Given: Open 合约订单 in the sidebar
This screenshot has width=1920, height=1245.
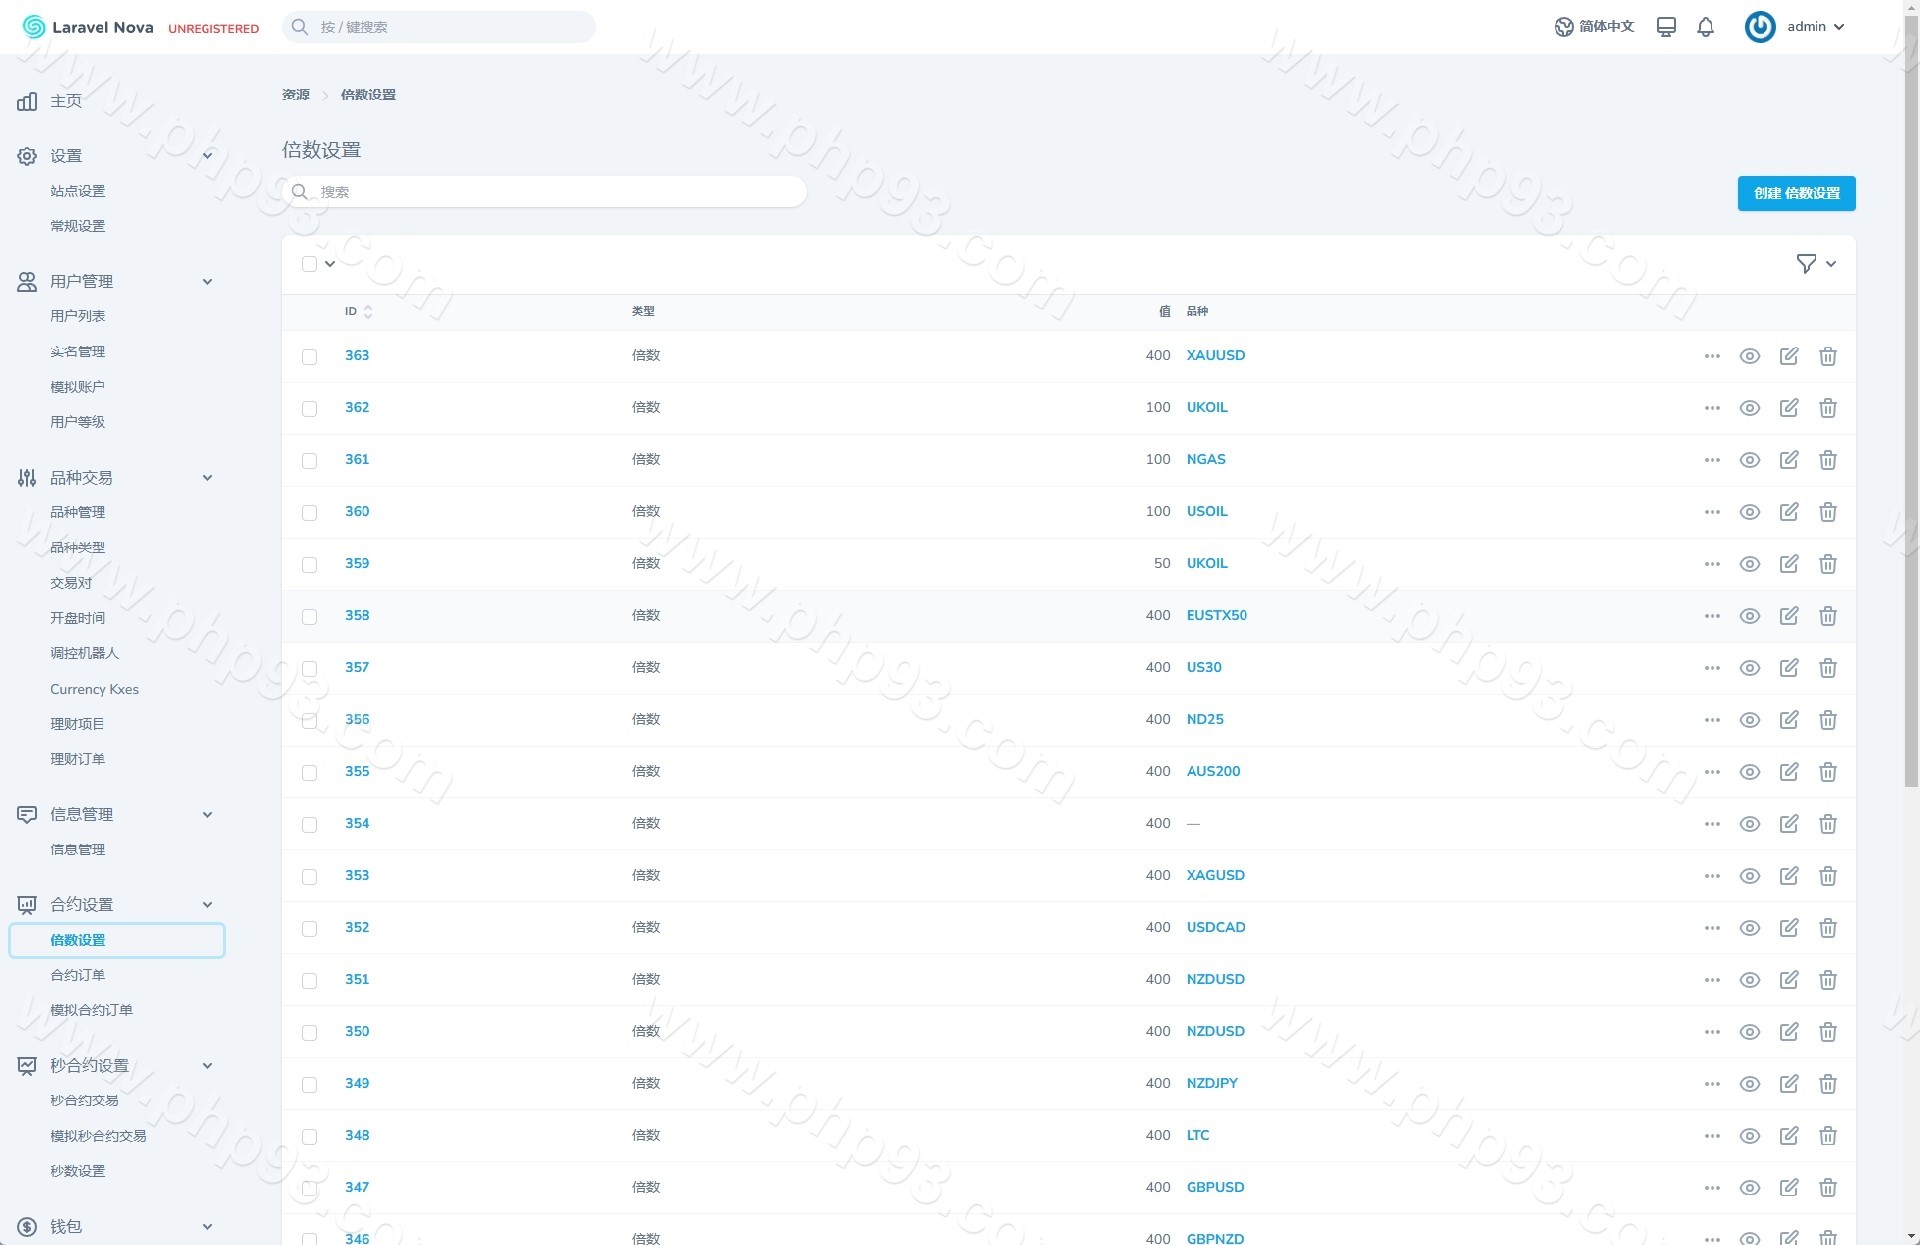Looking at the screenshot, I should click(x=77, y=975).
